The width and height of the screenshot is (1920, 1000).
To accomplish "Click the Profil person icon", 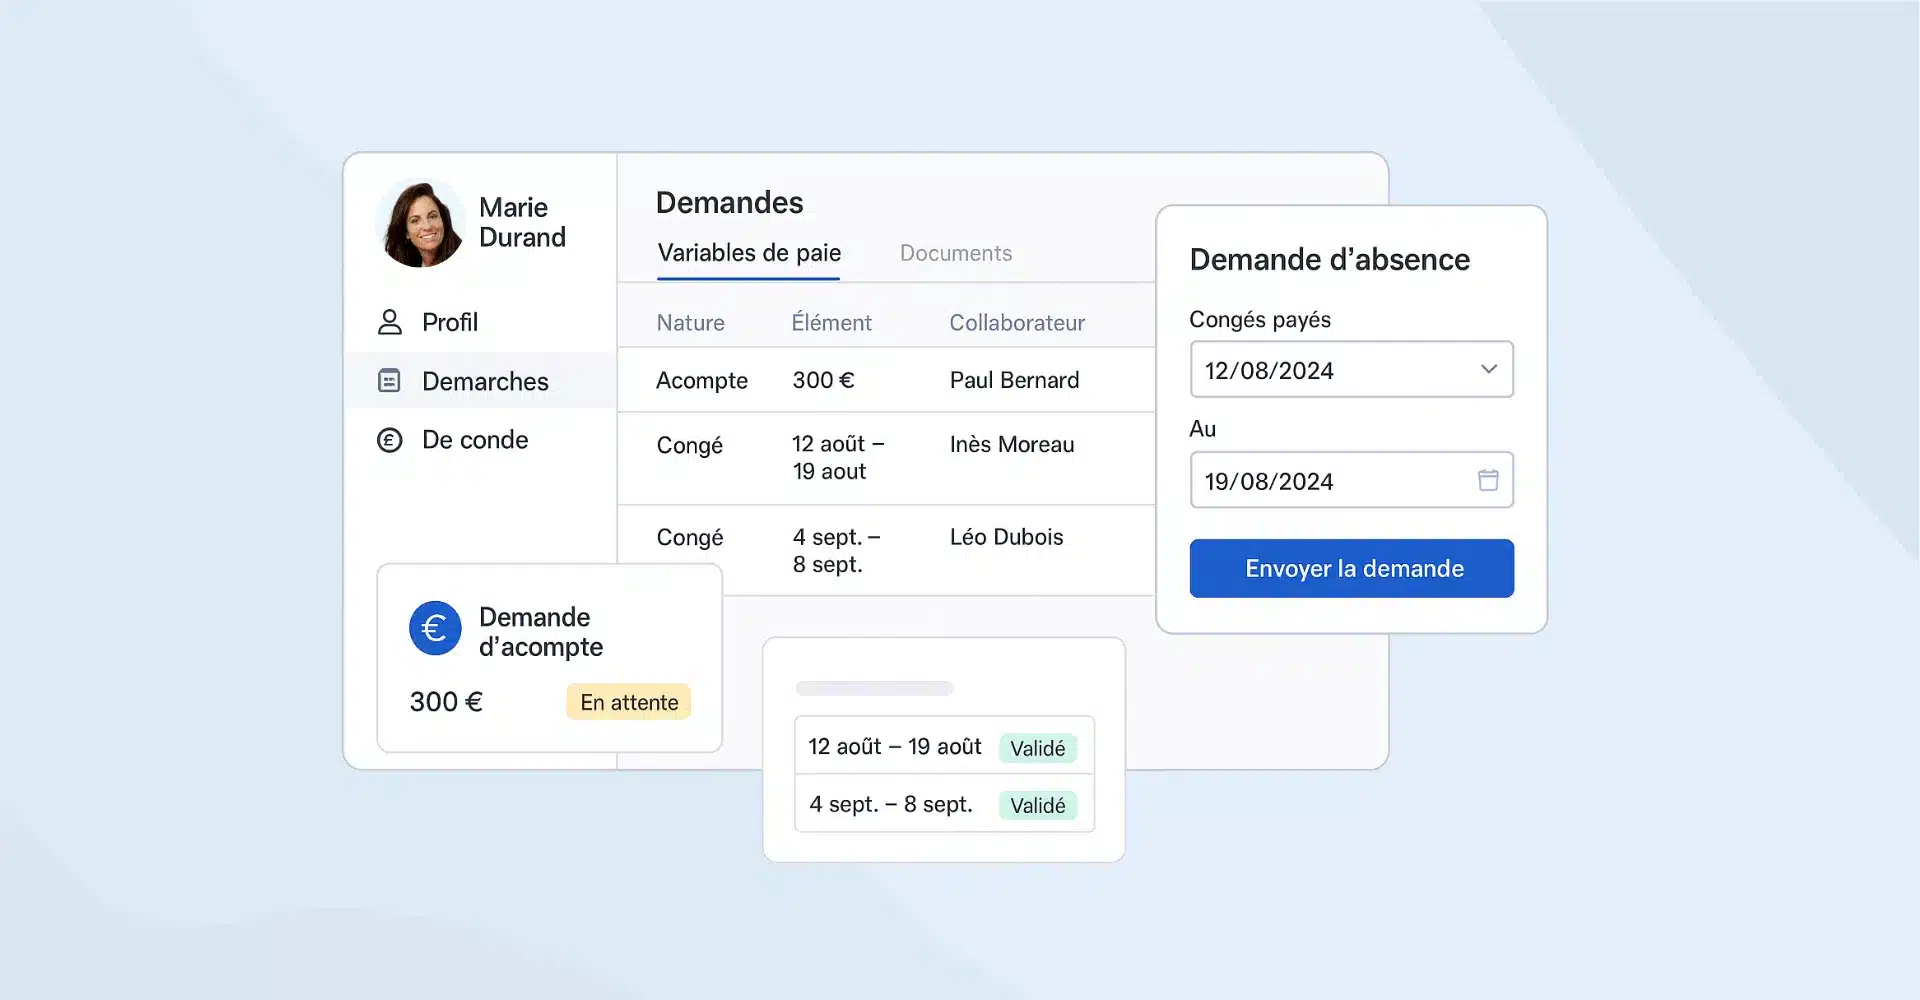I will (x=389, y=322).
